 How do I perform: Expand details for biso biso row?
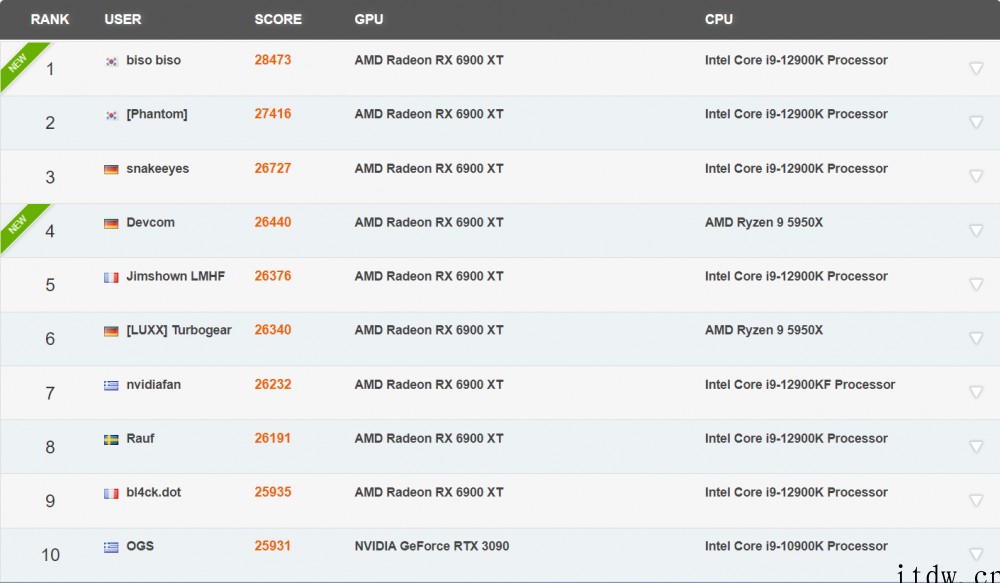click(976, 68)
